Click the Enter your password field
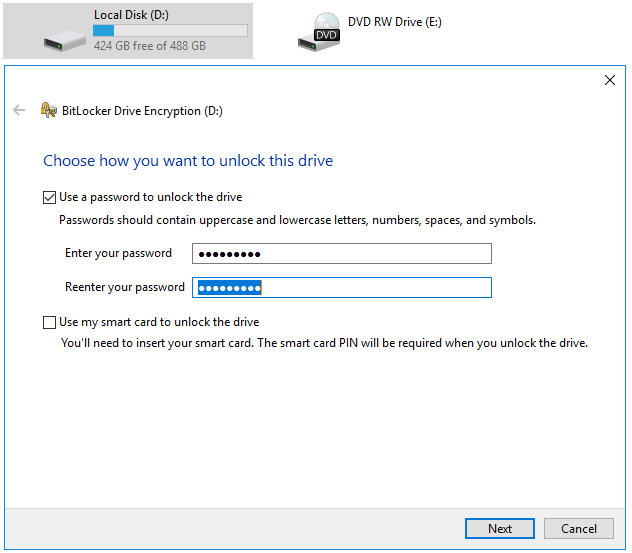Viewport: 632px width, 553px height. pos(342,254)
